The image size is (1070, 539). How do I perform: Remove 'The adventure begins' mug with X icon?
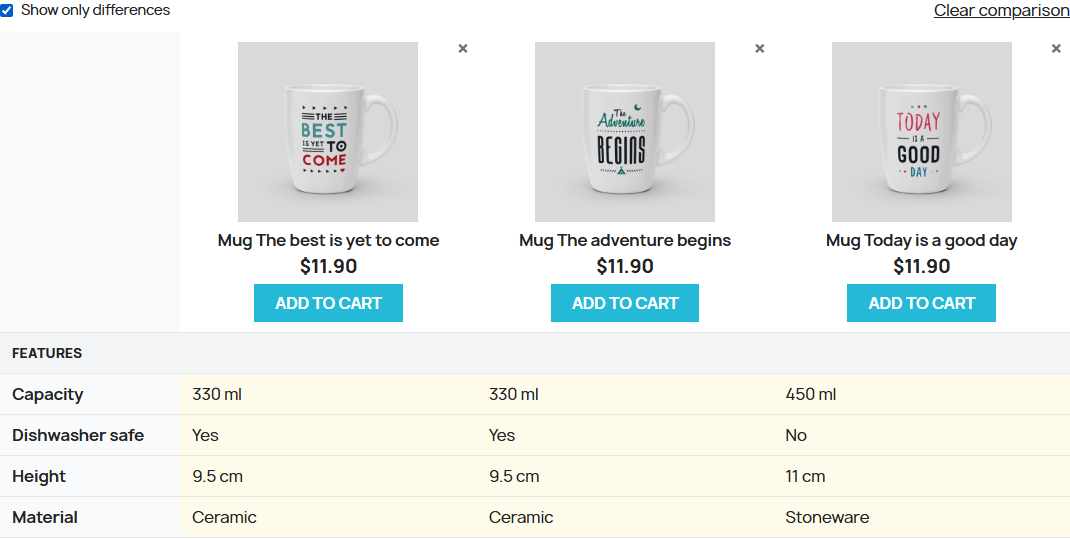tap(760, 48)
